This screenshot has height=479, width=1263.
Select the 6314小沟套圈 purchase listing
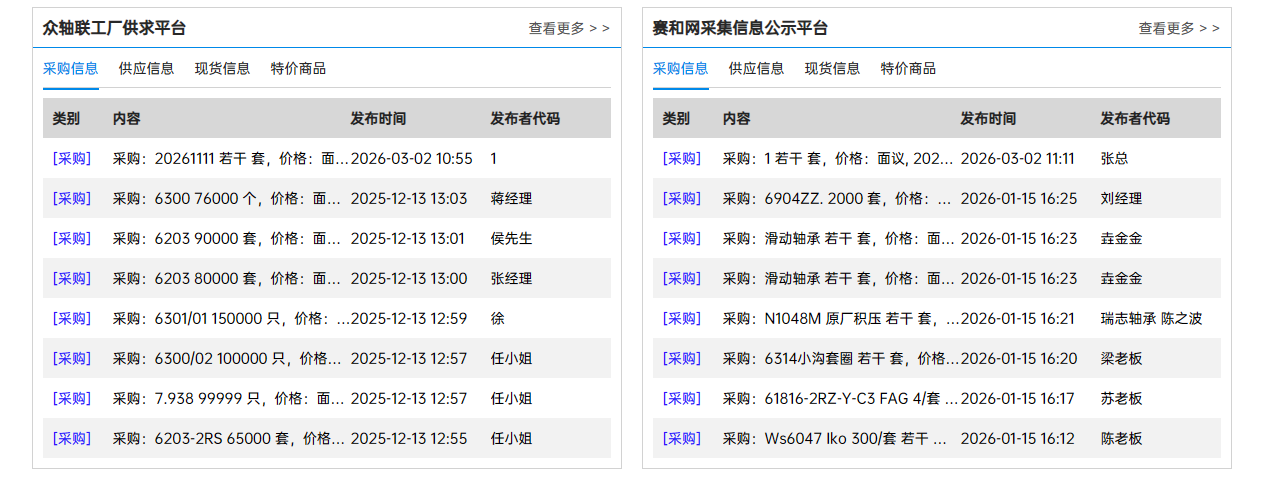click(x=840, y=359)
